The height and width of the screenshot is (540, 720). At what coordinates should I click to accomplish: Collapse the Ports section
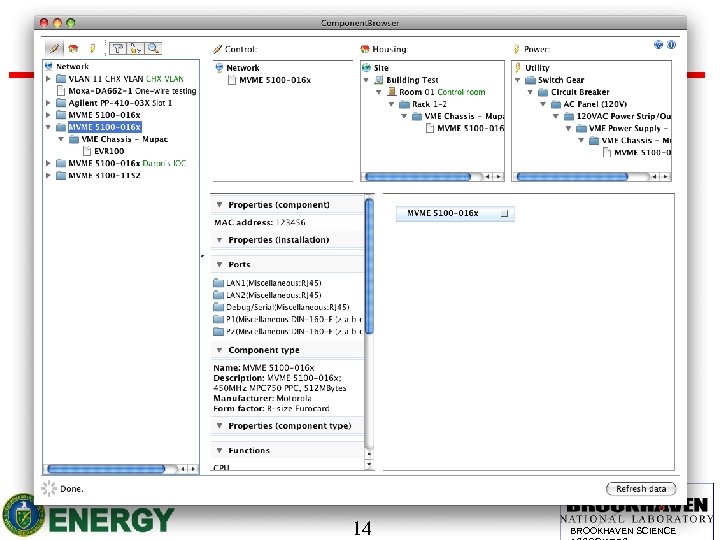coord(219,264)
